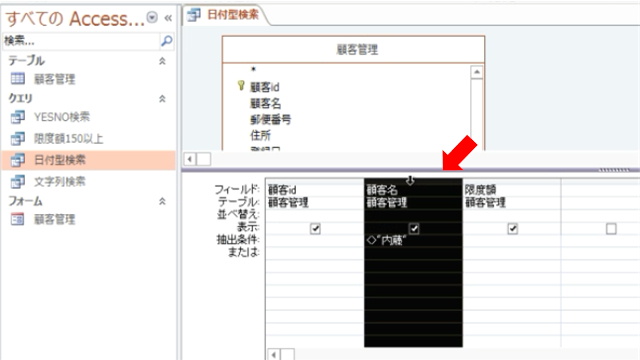Open the YESNO検索 query icon
This screenshot has width=640, height=360.
(x=18, y=117)
